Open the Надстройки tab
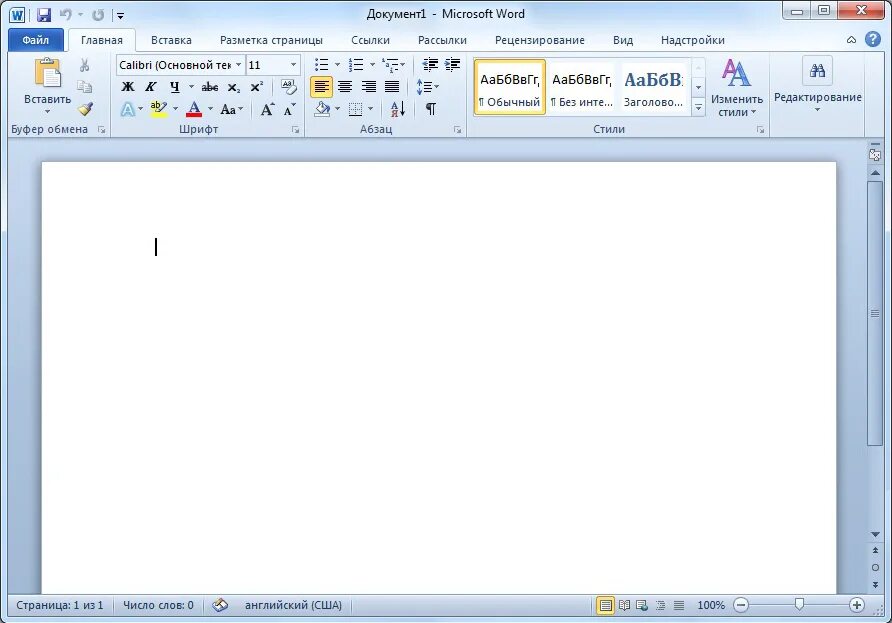Screen dimensions: 892x623 (x=692, y=40)
